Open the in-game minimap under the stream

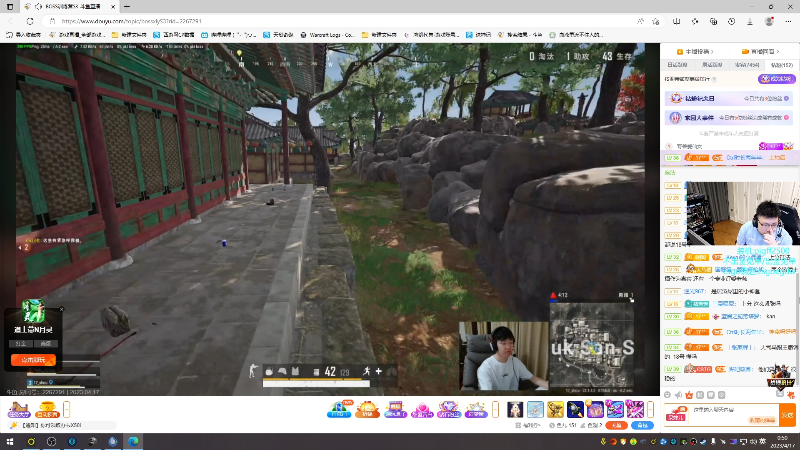[591, 345]
